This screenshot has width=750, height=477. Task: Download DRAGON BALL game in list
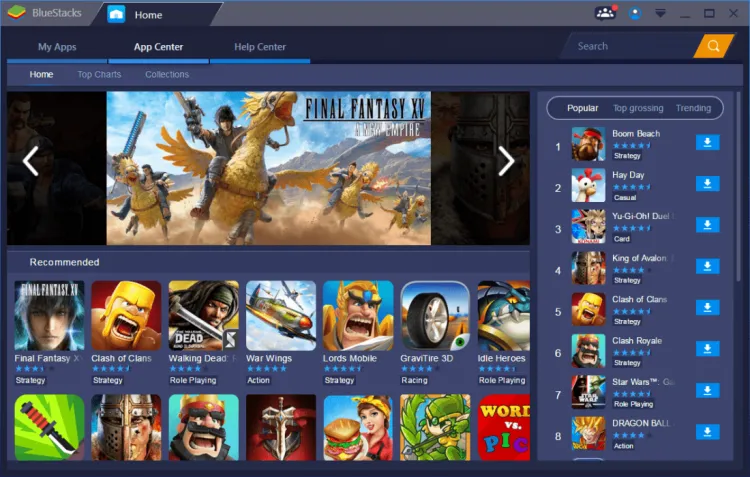pyautogui.click(x=707, y=432)
